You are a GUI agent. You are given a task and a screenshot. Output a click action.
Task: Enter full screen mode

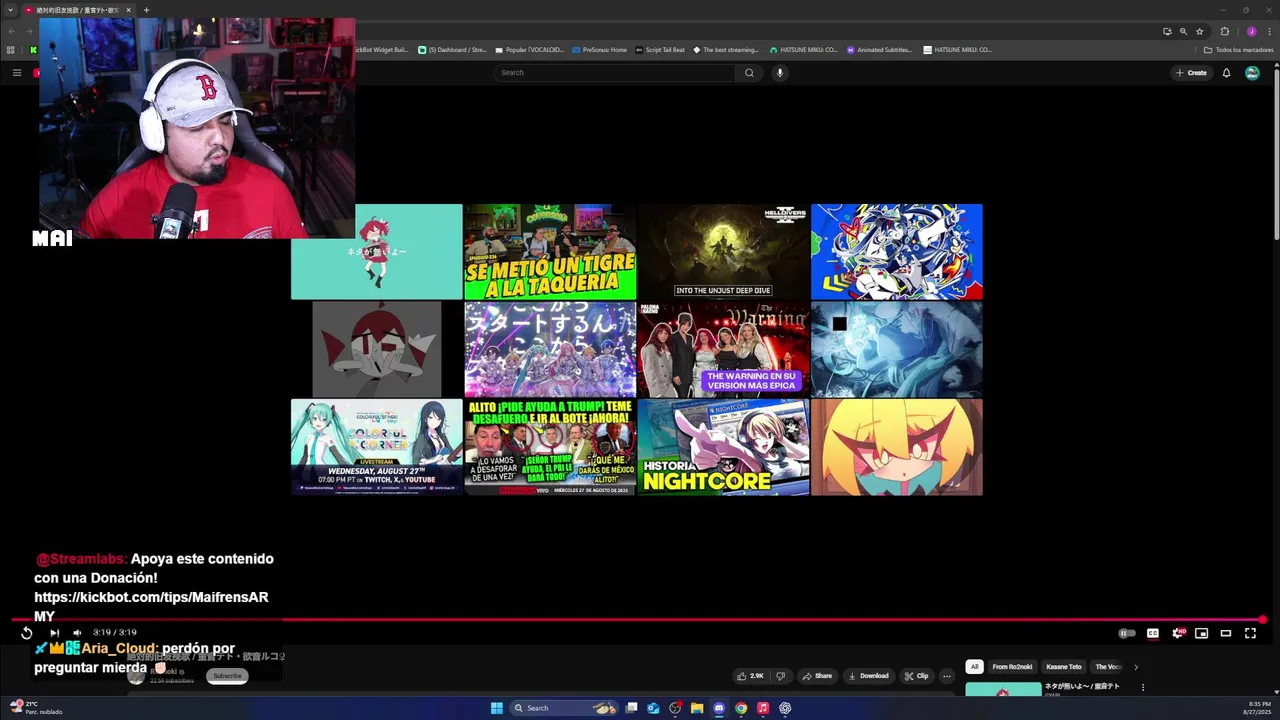tap(1250, 633)
